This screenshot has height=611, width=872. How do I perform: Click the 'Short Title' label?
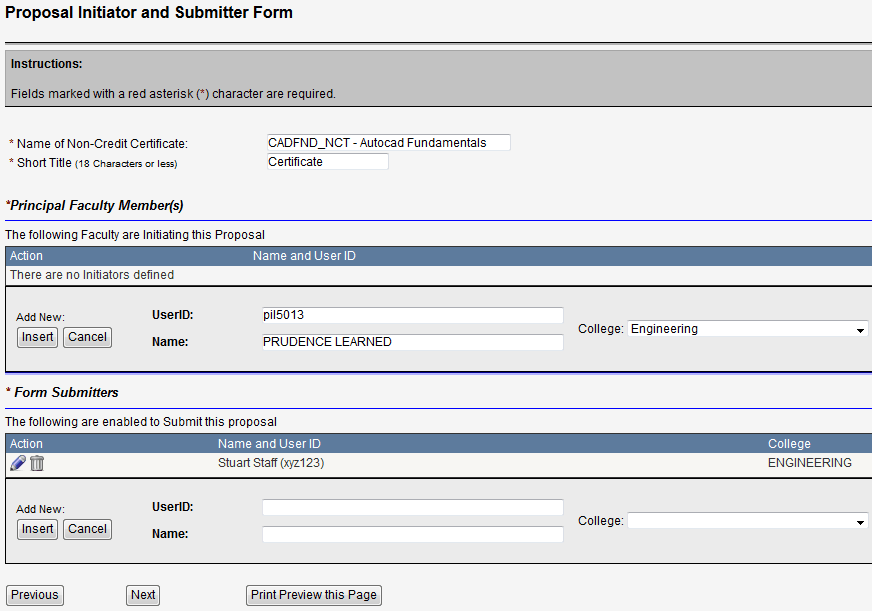click(x=44, y=163)
